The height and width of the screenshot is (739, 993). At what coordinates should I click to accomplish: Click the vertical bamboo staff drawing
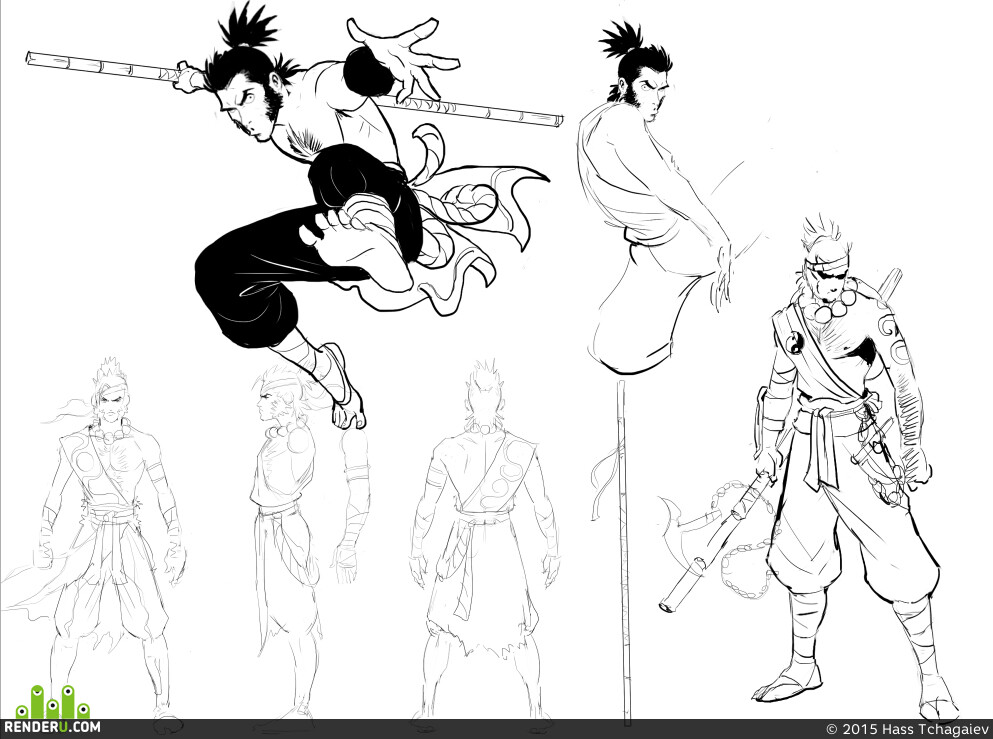point(623,551)
